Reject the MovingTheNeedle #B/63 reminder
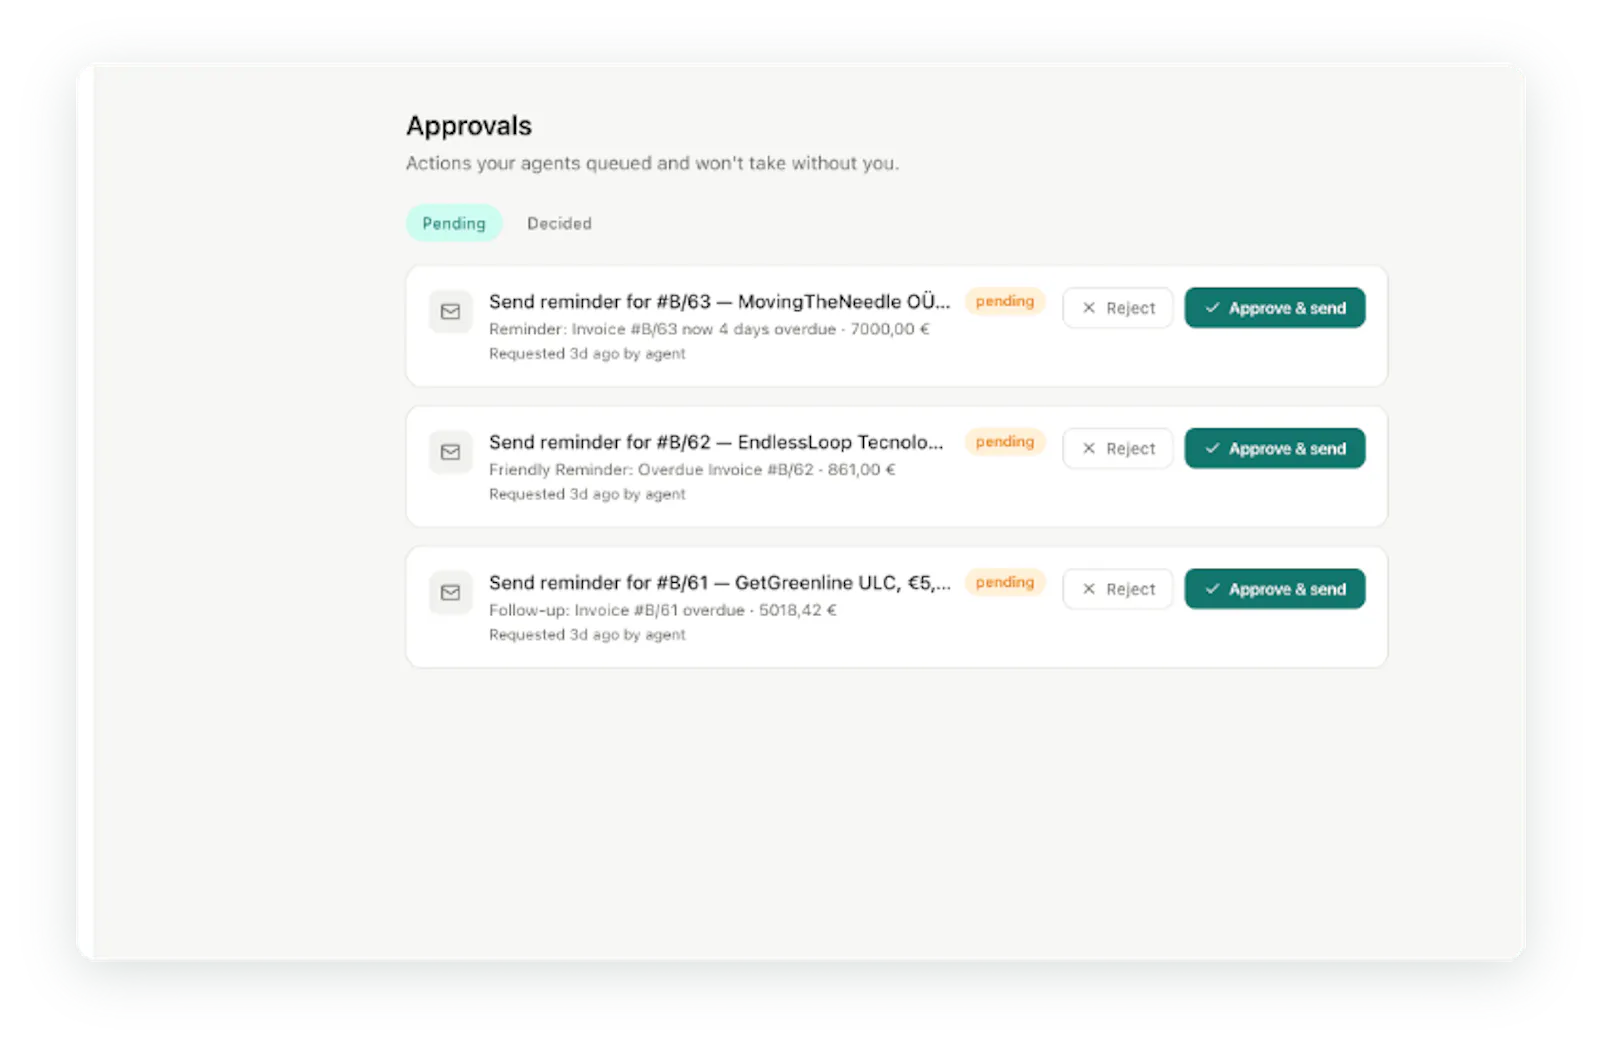Screen dimensions: 1600x1049 point(1117,308)
